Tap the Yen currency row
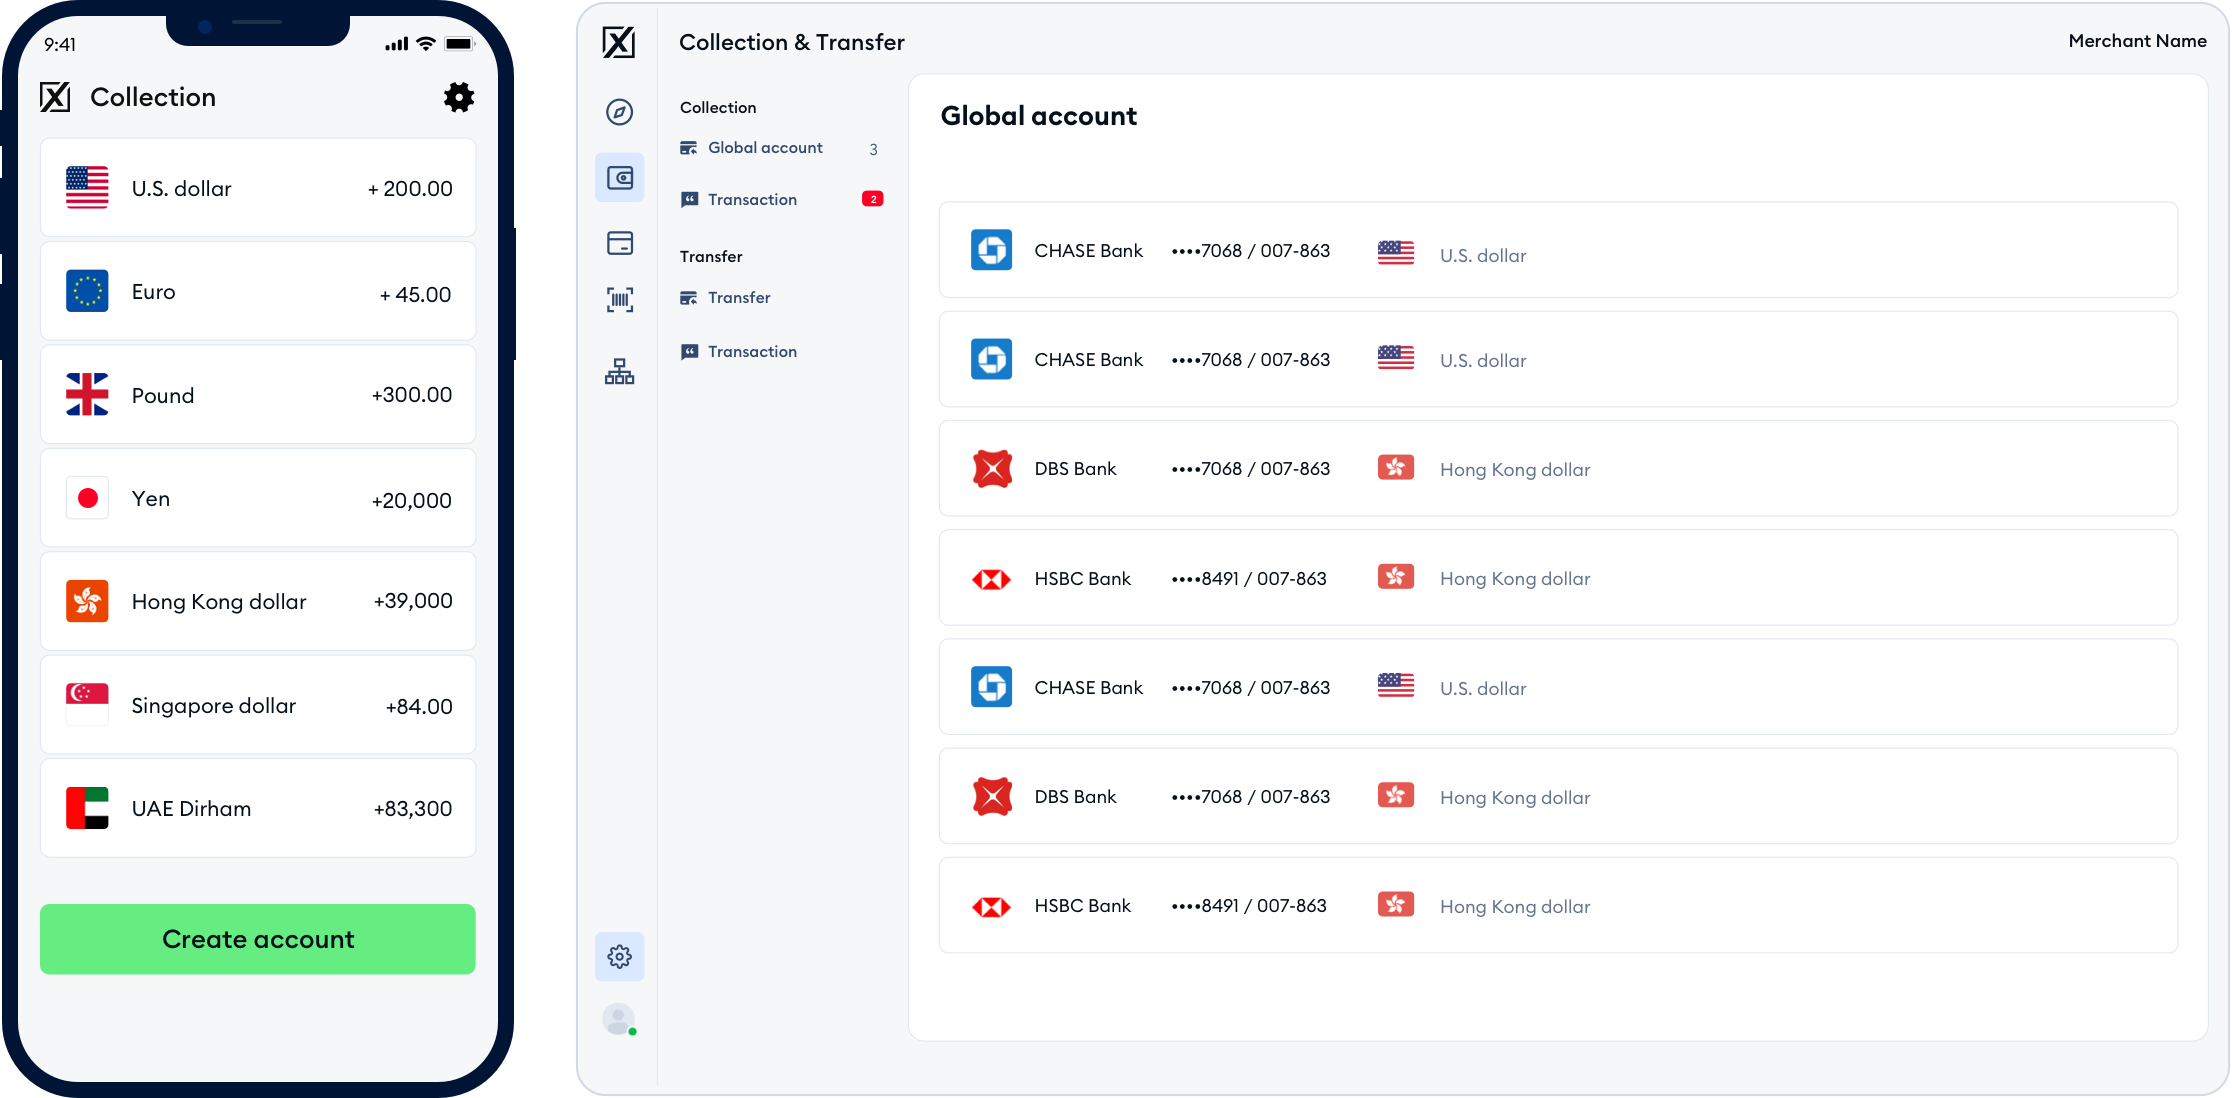The width and height of the screenshot is (2232, 1098). pyautogui.click(x=258, y=498)
